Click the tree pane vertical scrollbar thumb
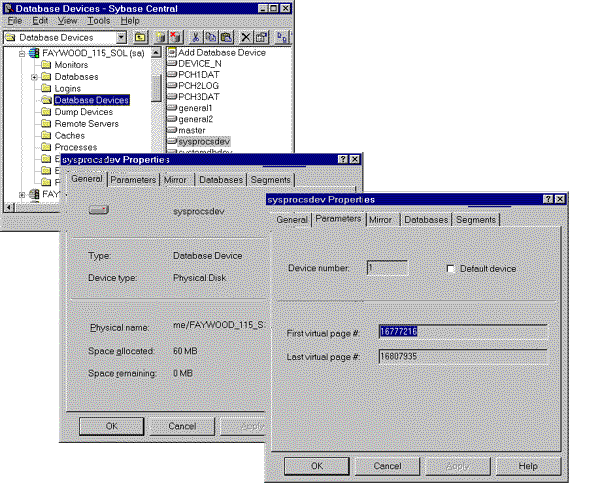This screenshot has width=600, height=490. coord(156,87)
